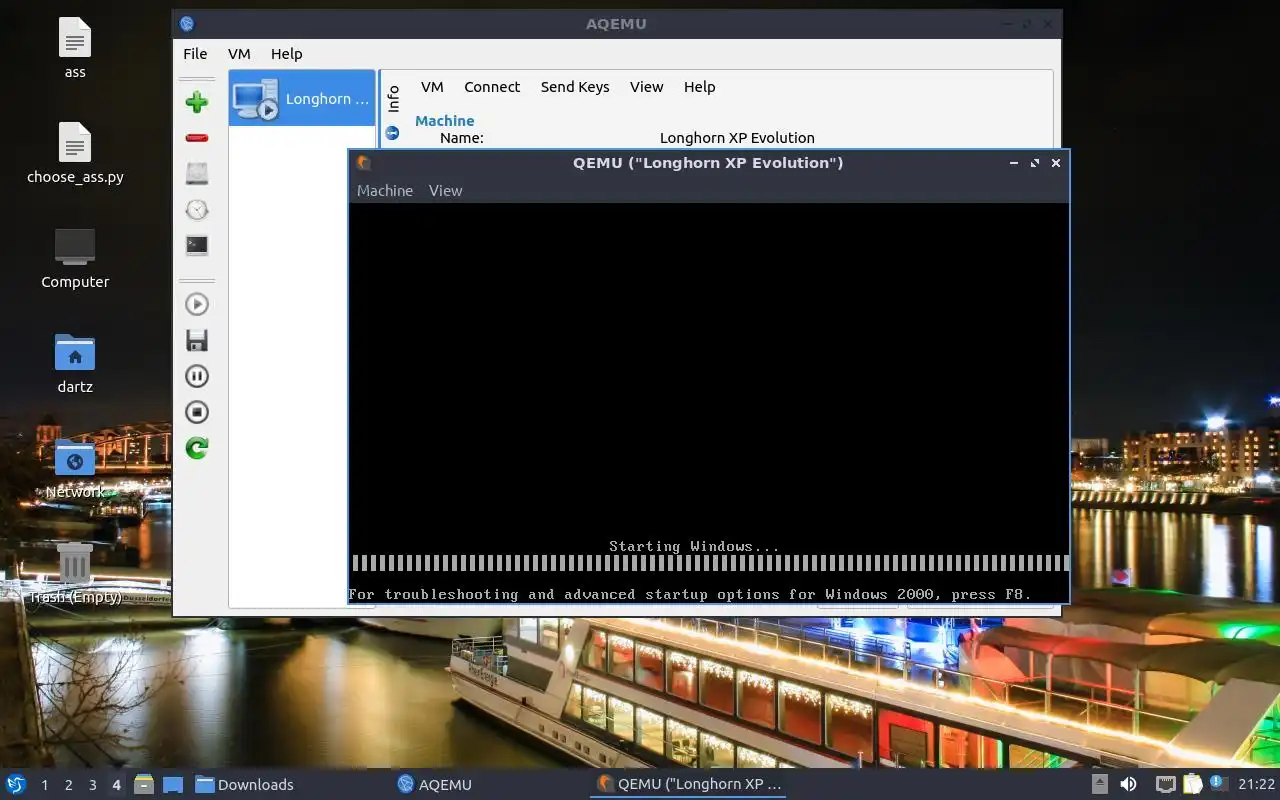Screen dimensions: 1280x800
Task: Click the 'Machine' section heading
Action: click(444, 121)
